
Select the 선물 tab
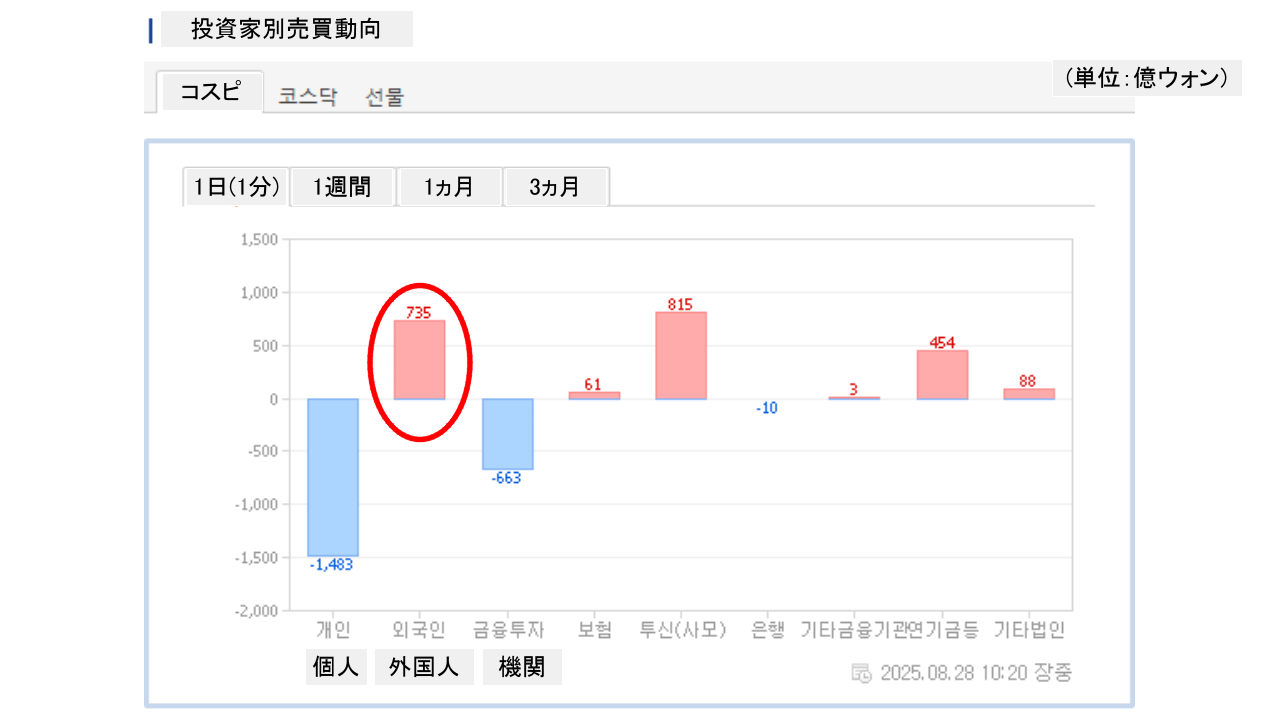[x=385, y=97]
